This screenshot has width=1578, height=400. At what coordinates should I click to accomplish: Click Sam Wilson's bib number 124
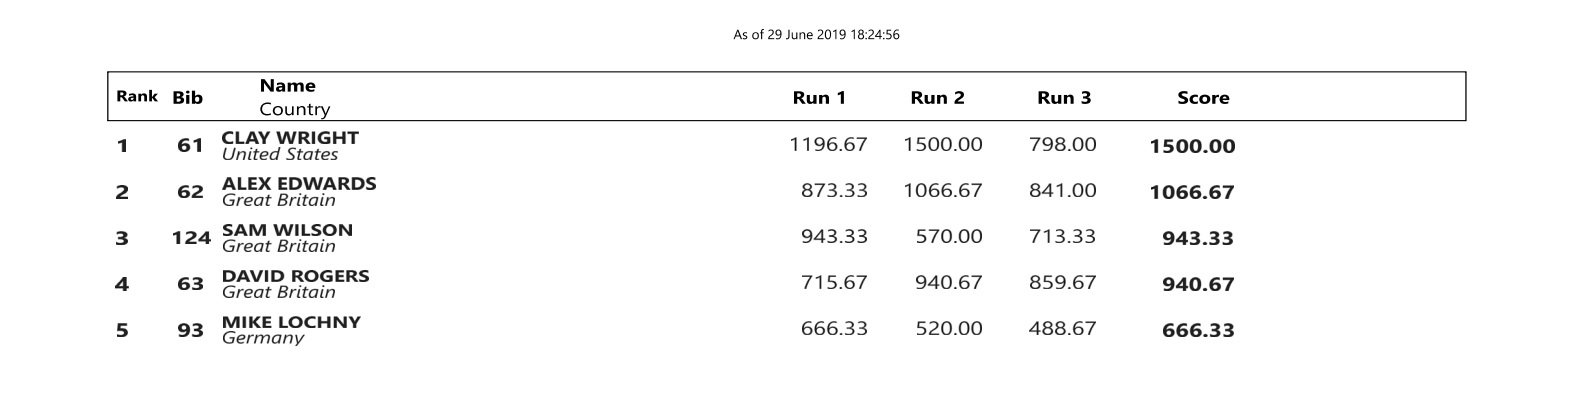click(x=191, y=238)
